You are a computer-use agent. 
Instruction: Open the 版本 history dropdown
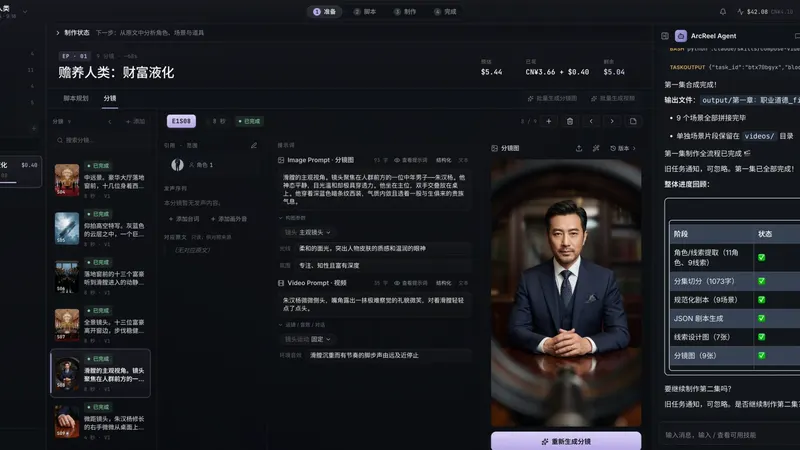(623, 148)
